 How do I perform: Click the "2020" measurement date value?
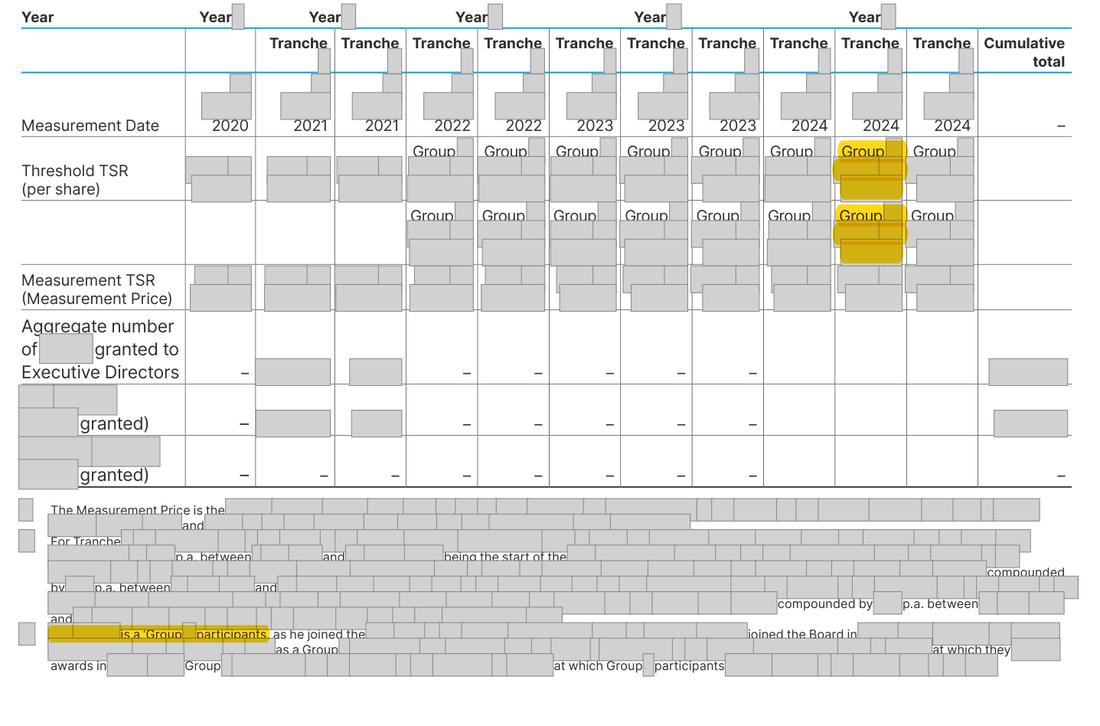(230, 126)
